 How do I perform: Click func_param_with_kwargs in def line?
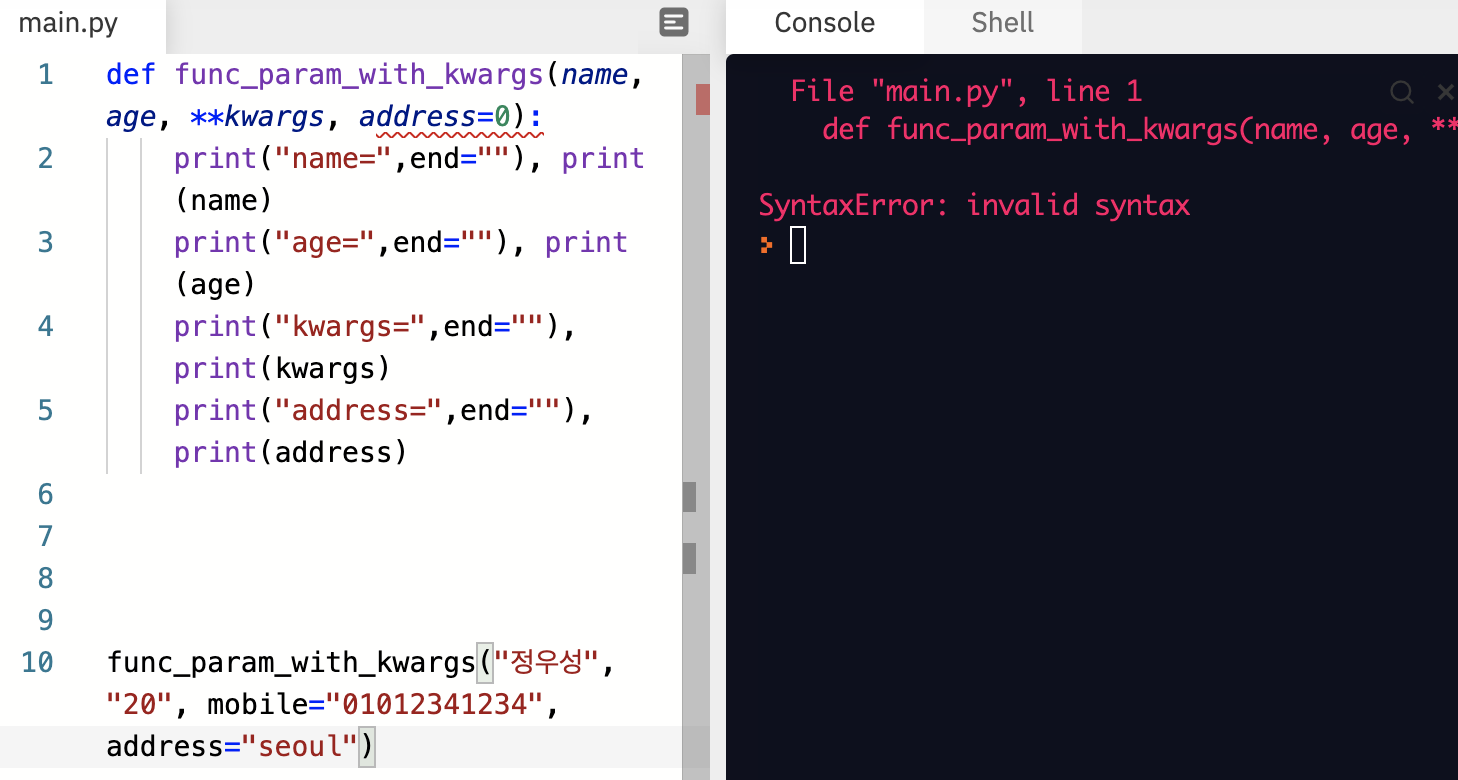[359, 75]
